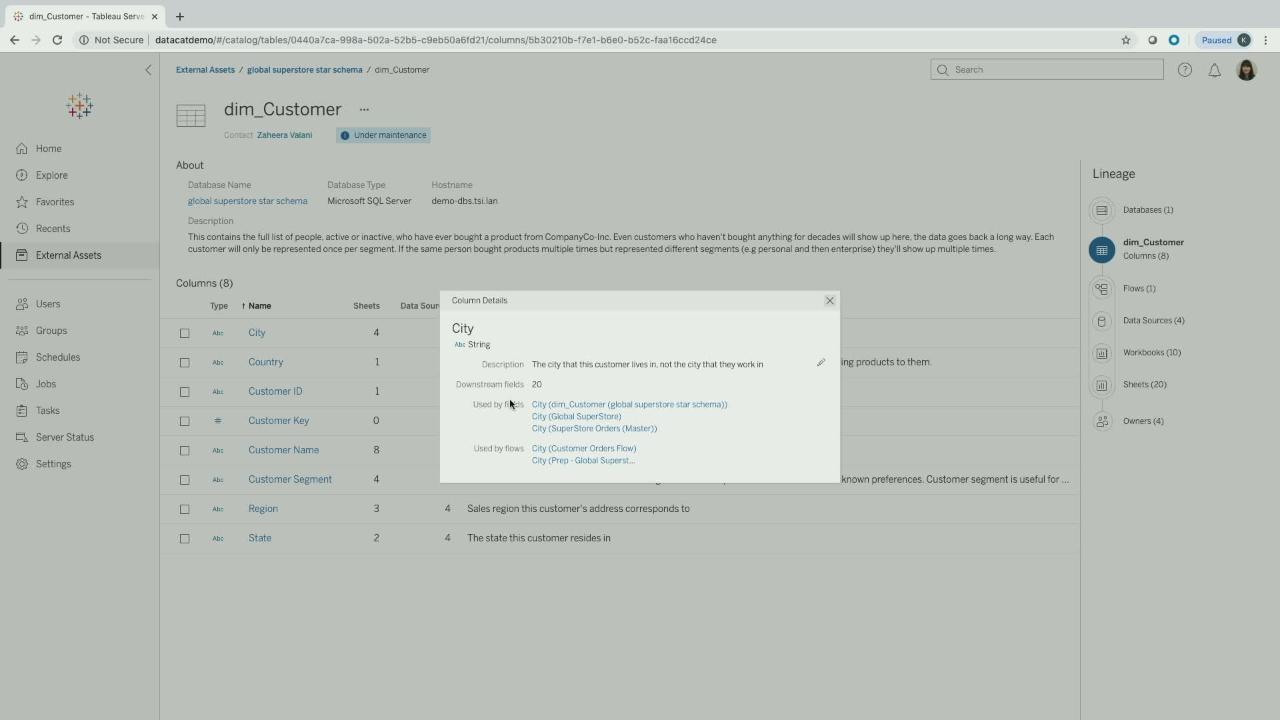Collapse the sidebar with the chevron
Screen dimensions: 1280x720
point(148,70)
